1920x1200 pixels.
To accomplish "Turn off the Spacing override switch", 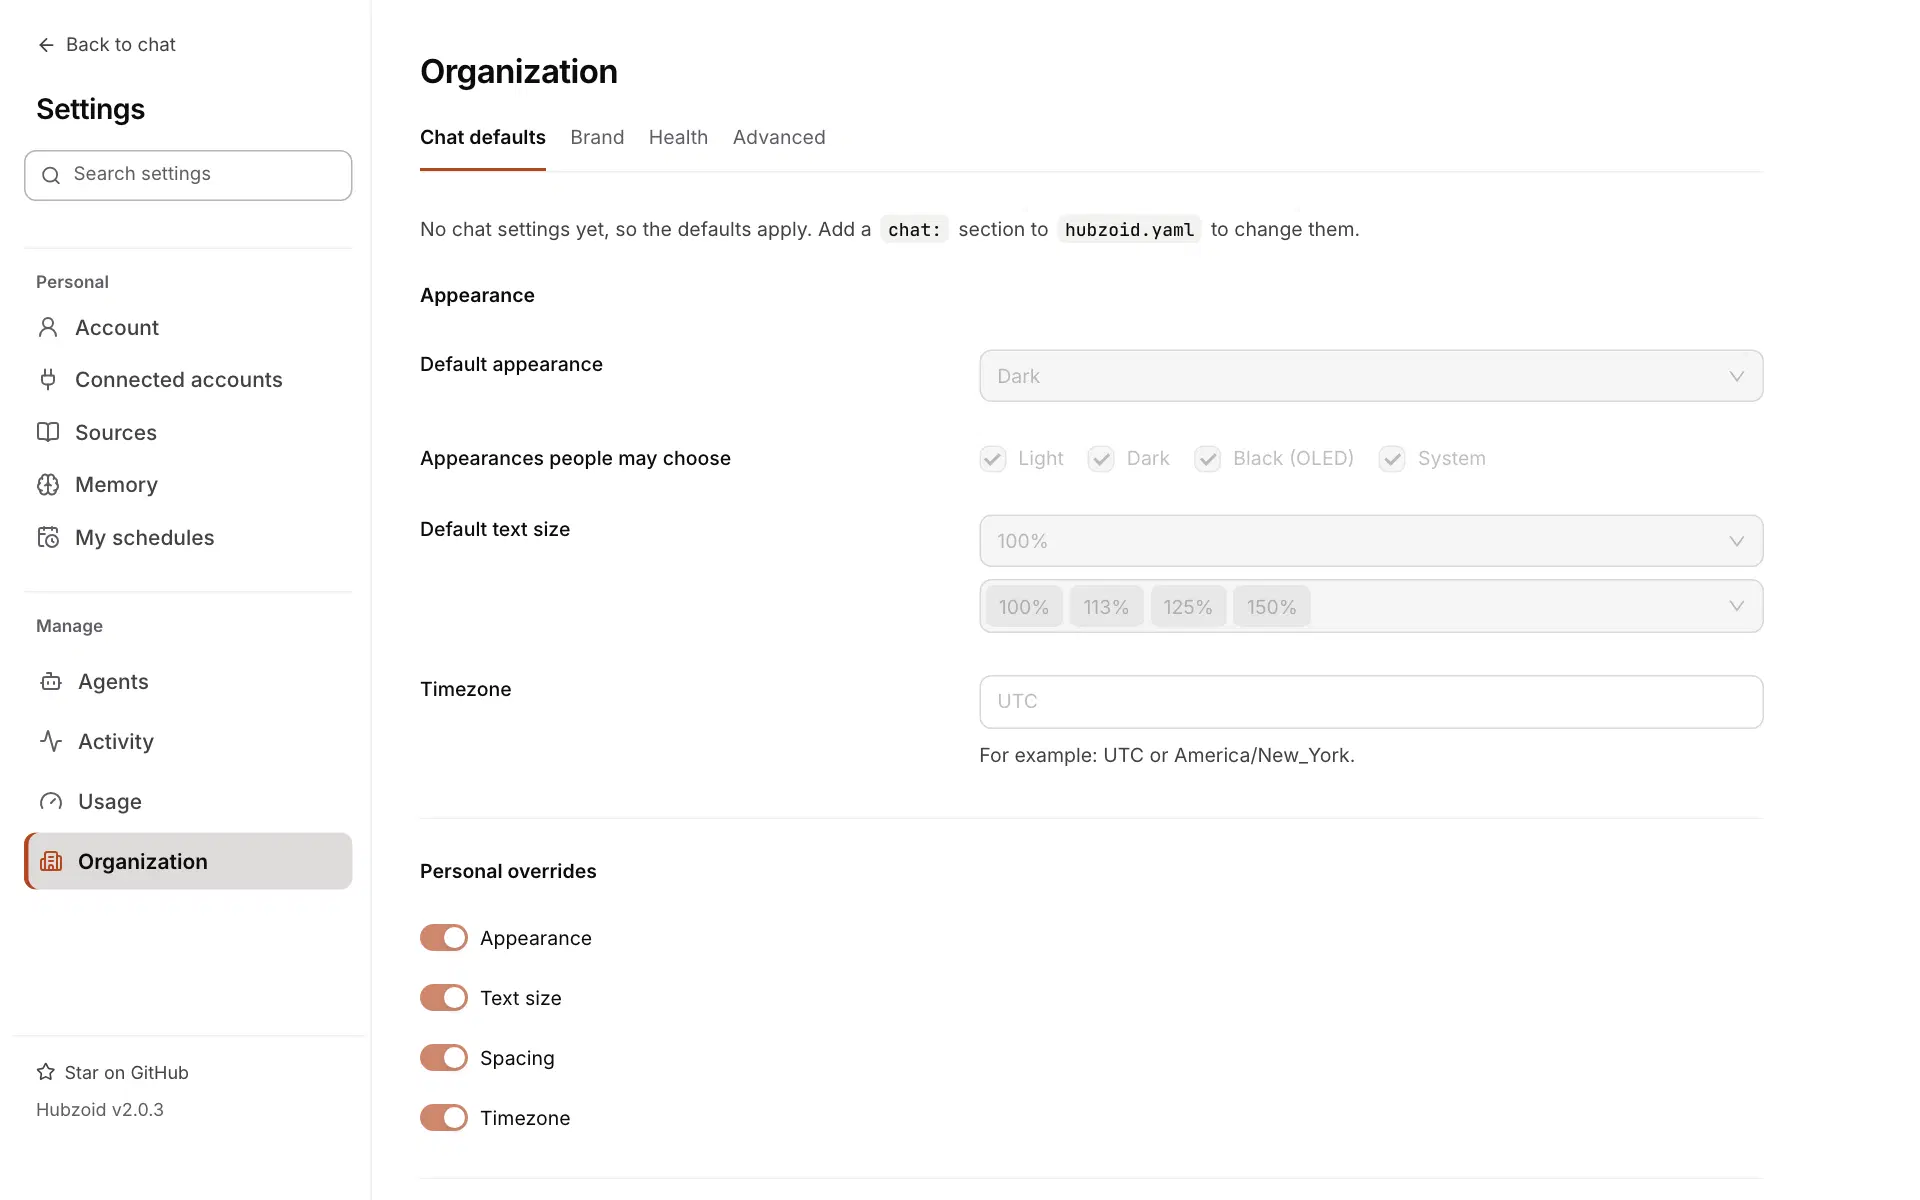I will pos(444,1058).
